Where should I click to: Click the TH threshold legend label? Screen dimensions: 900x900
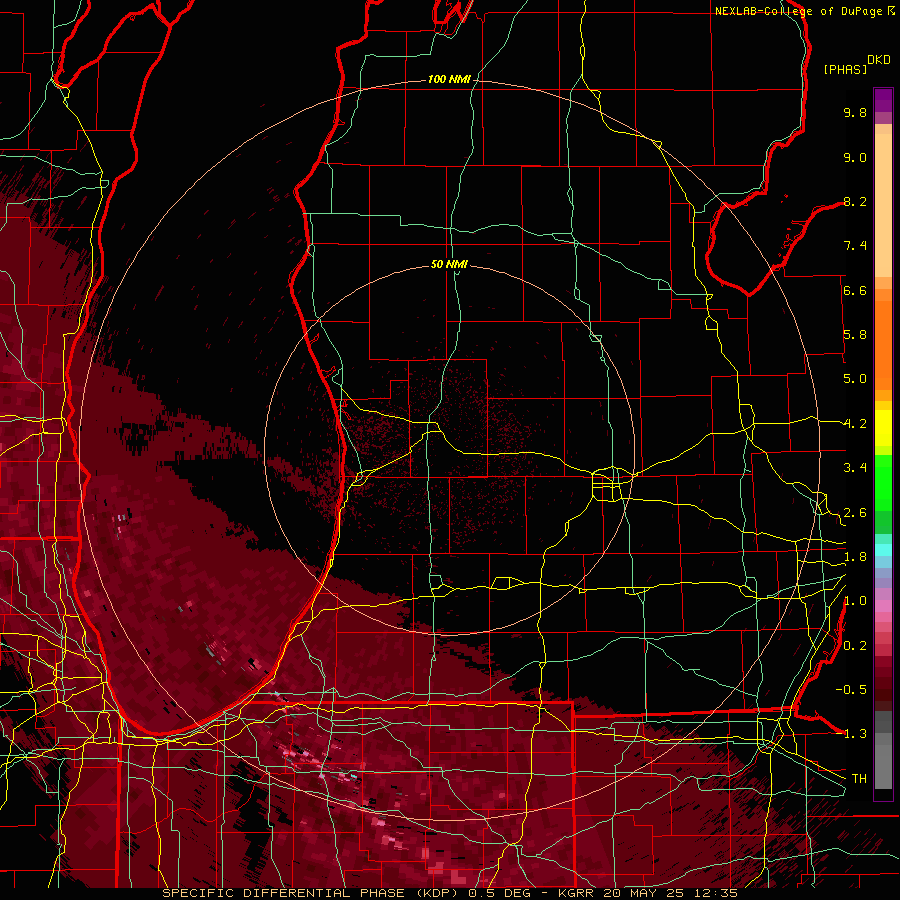pyautogui.click(x=859, y=779)
